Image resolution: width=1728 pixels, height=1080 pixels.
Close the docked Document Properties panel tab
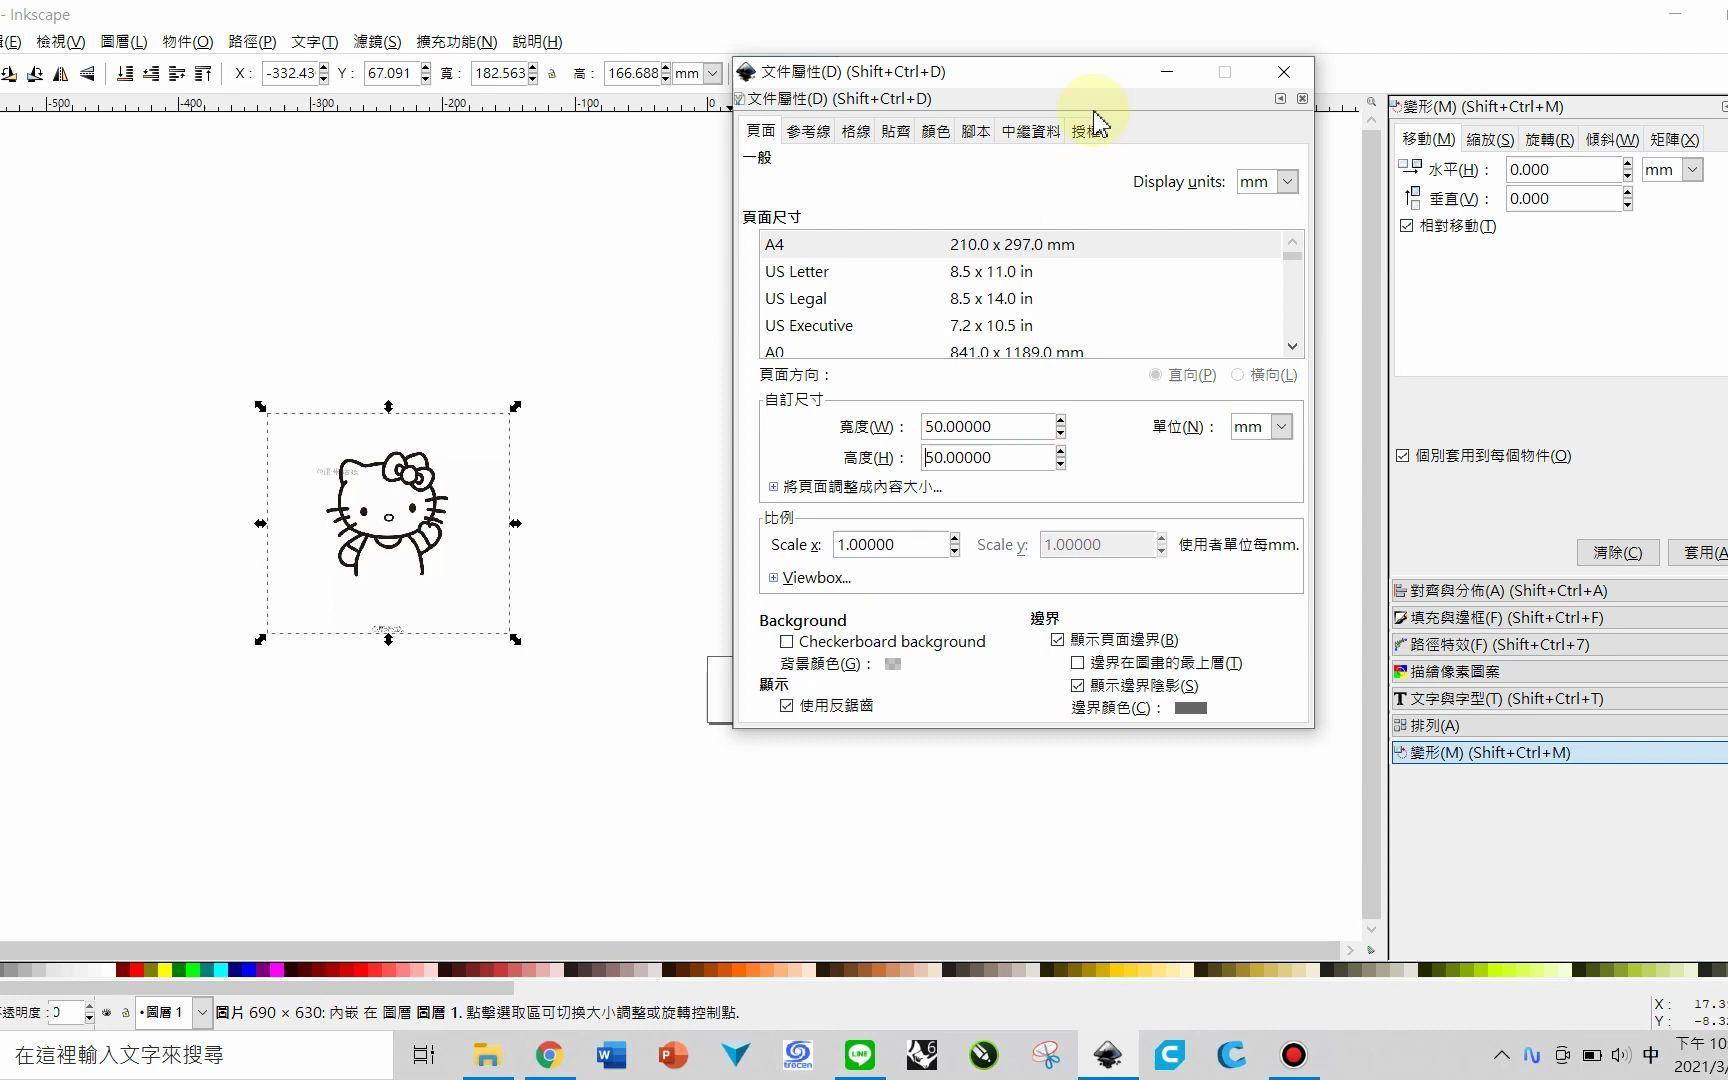(1302, 98)
